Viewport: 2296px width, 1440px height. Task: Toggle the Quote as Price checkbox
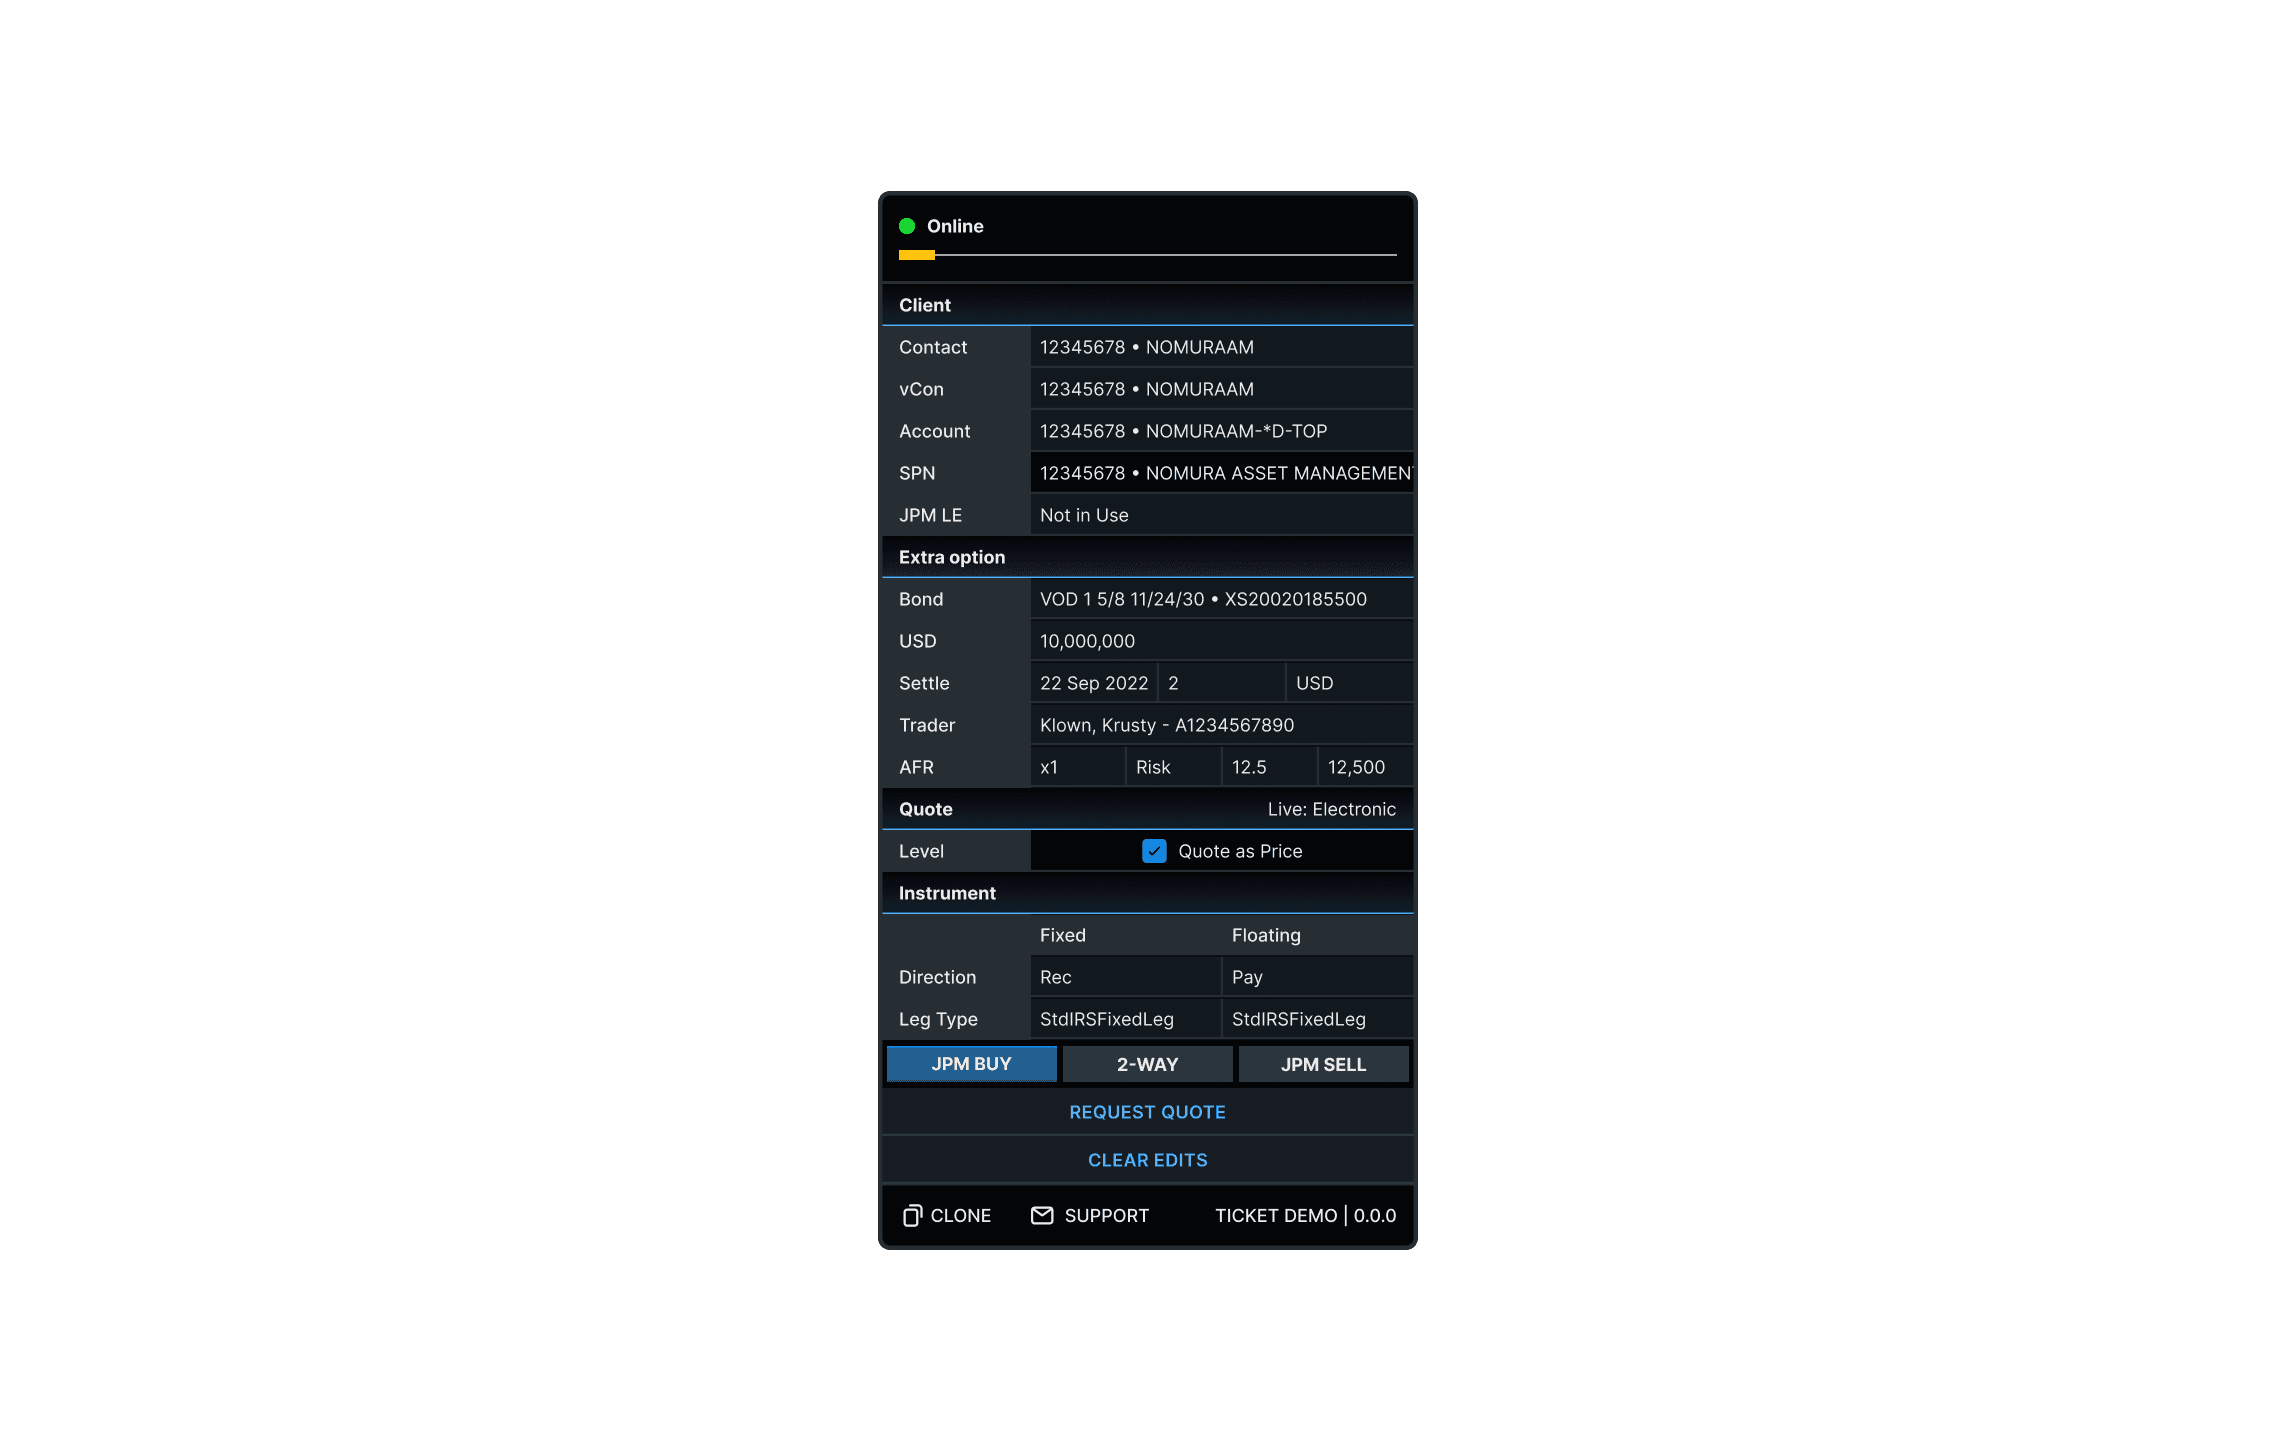pos(1154,851)
